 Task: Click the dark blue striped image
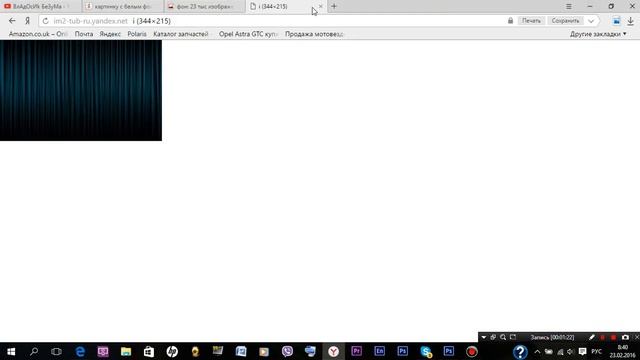click(x=81, y=90)
